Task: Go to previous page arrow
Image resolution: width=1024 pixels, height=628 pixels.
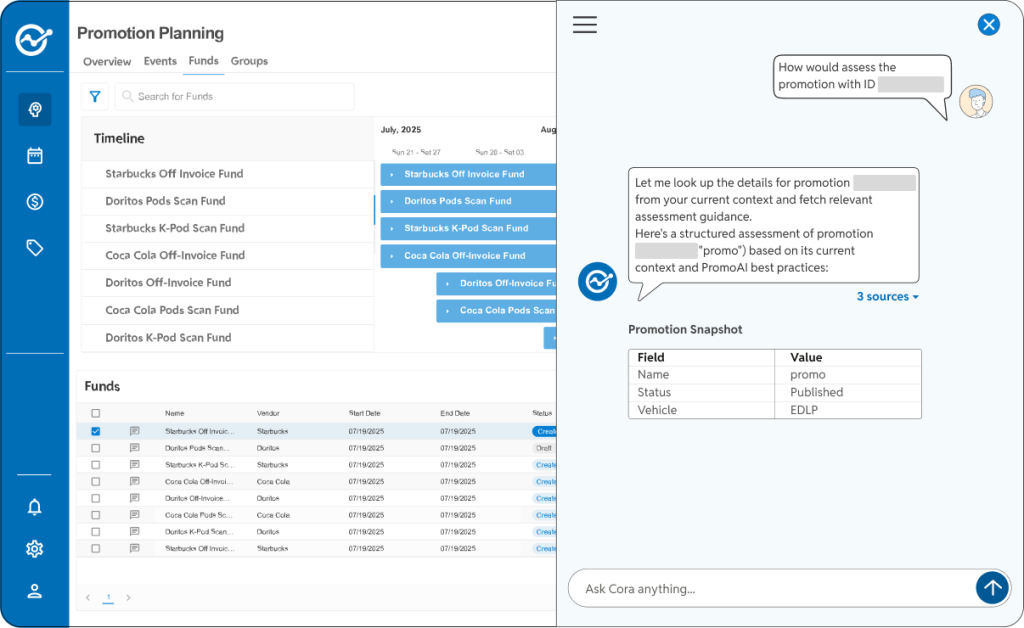Action: (88, 597)
